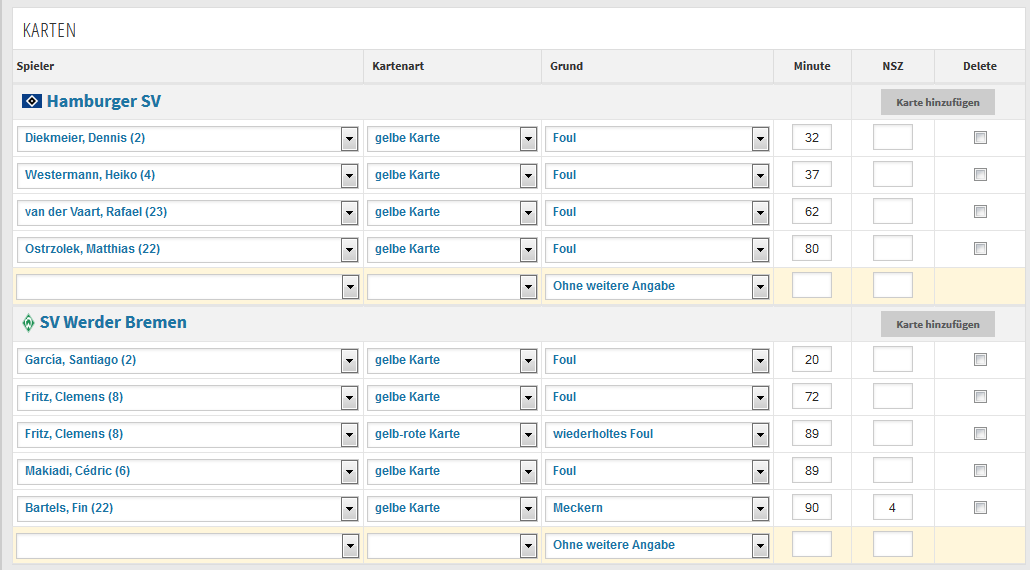Open the player dropdown showing van der Vaart, Rafael

(187, 212)
